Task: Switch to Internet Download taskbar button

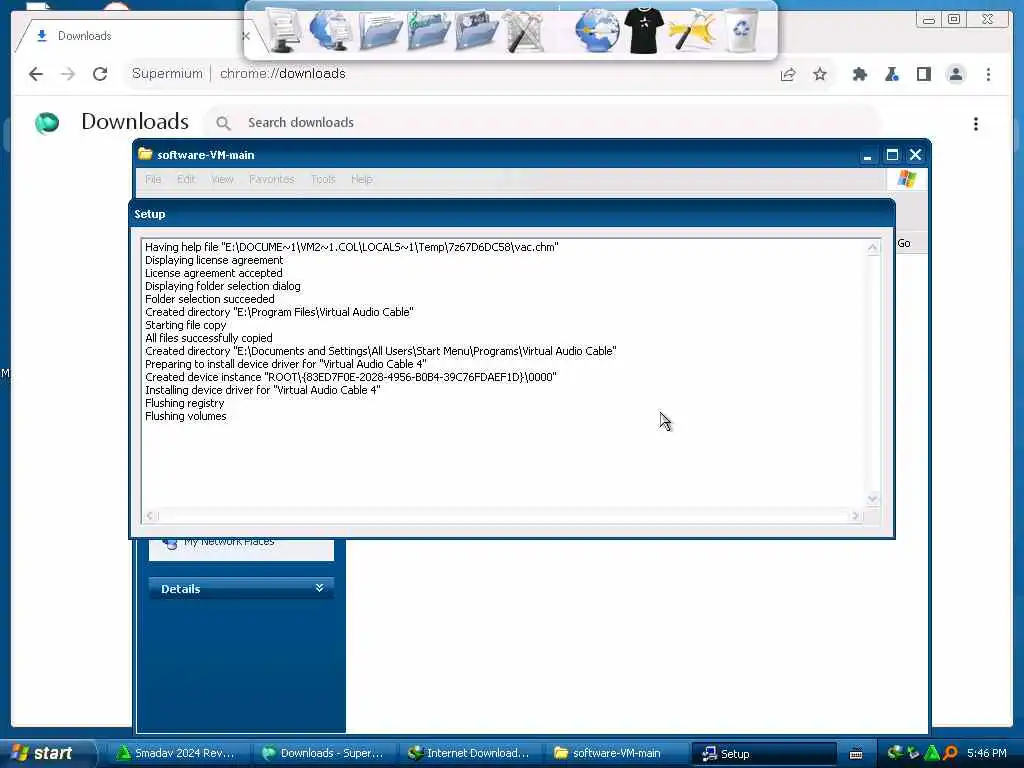Action: [x=470, y=753]
